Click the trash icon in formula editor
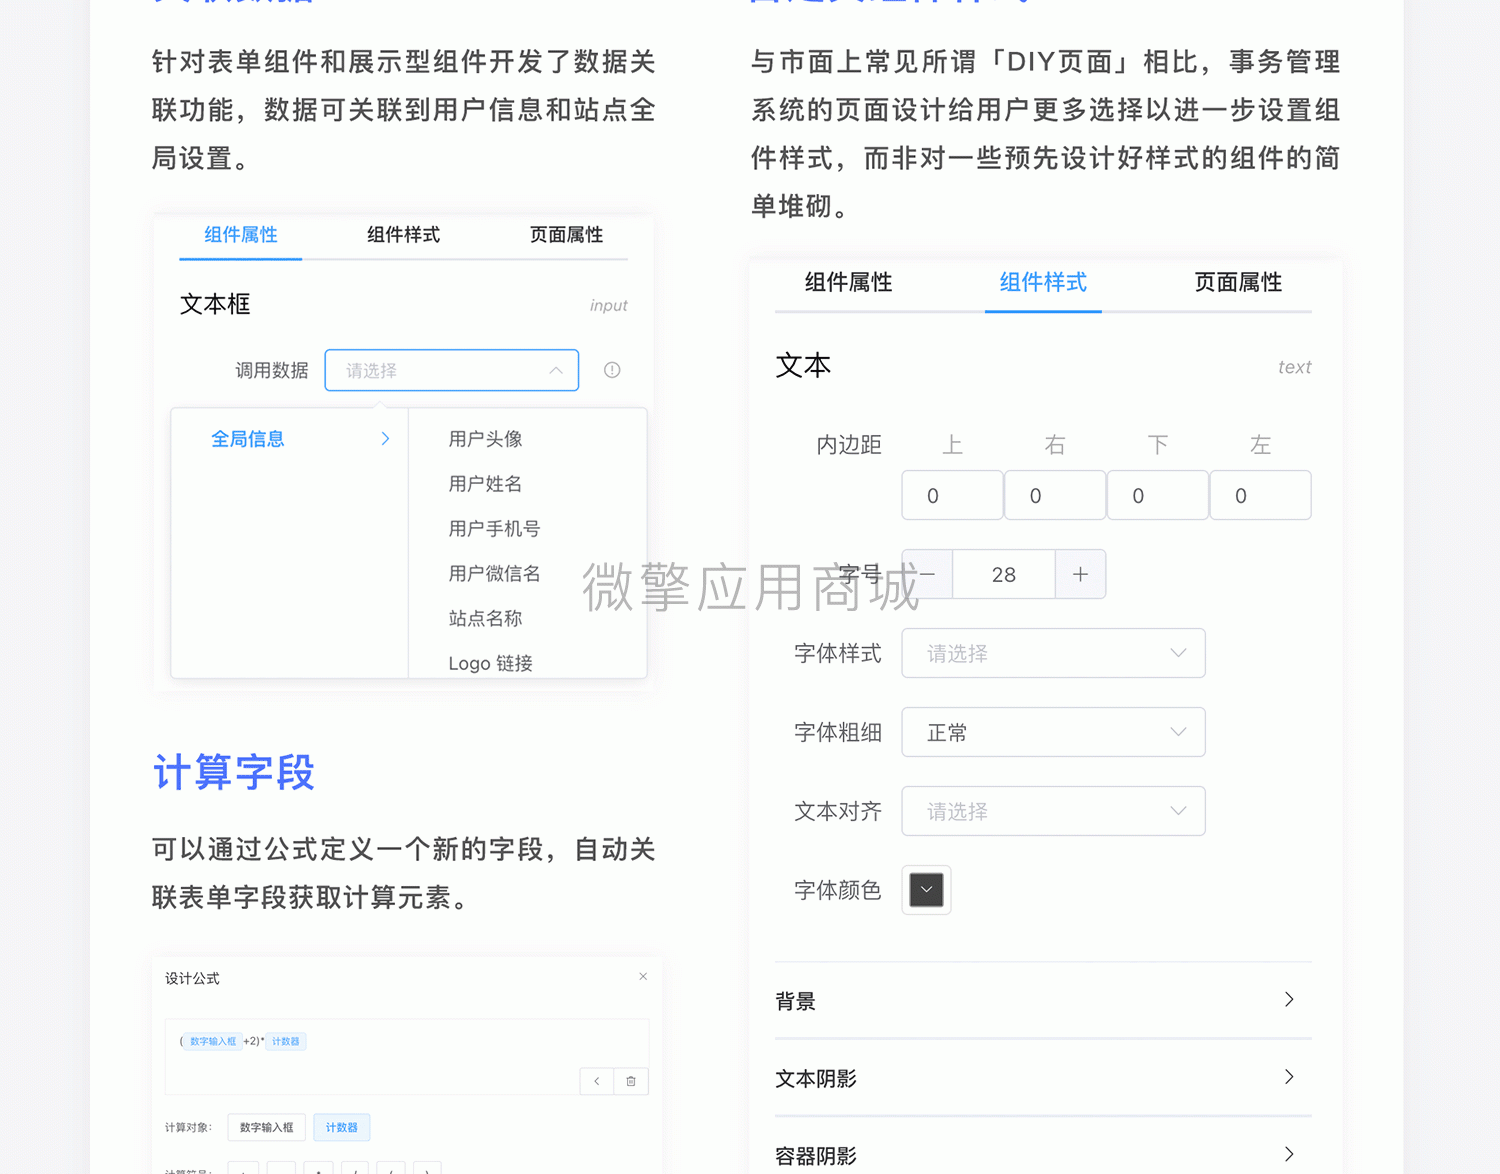The width and height of the screenshot is (1500, 1174). point(631,1081)
